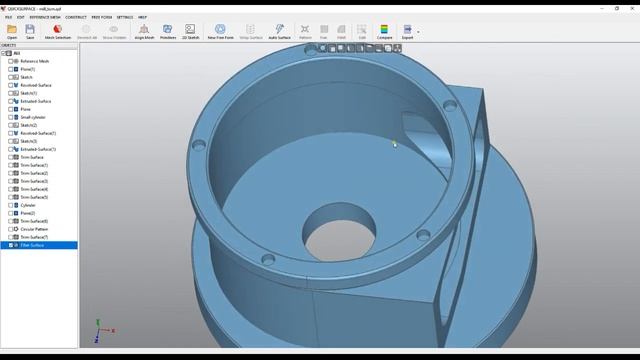640x360 pixels.
Task: Open the HELP menu
Action: pyautogui.click(x=142, y=18)
